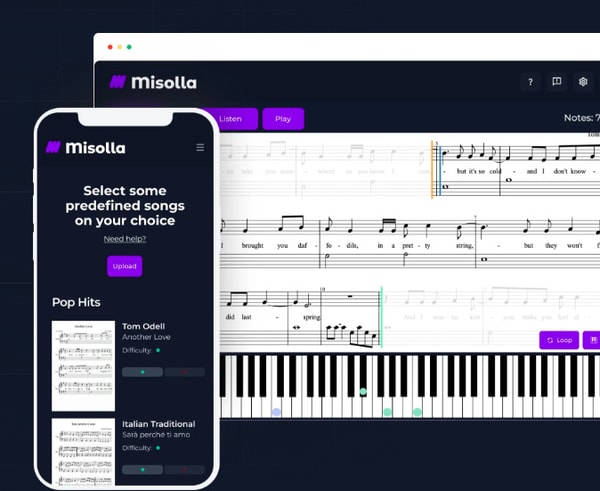This screenshot has width=600, height=491.
Task: Click the help question mark icon
Action: [x=531, y=82]
